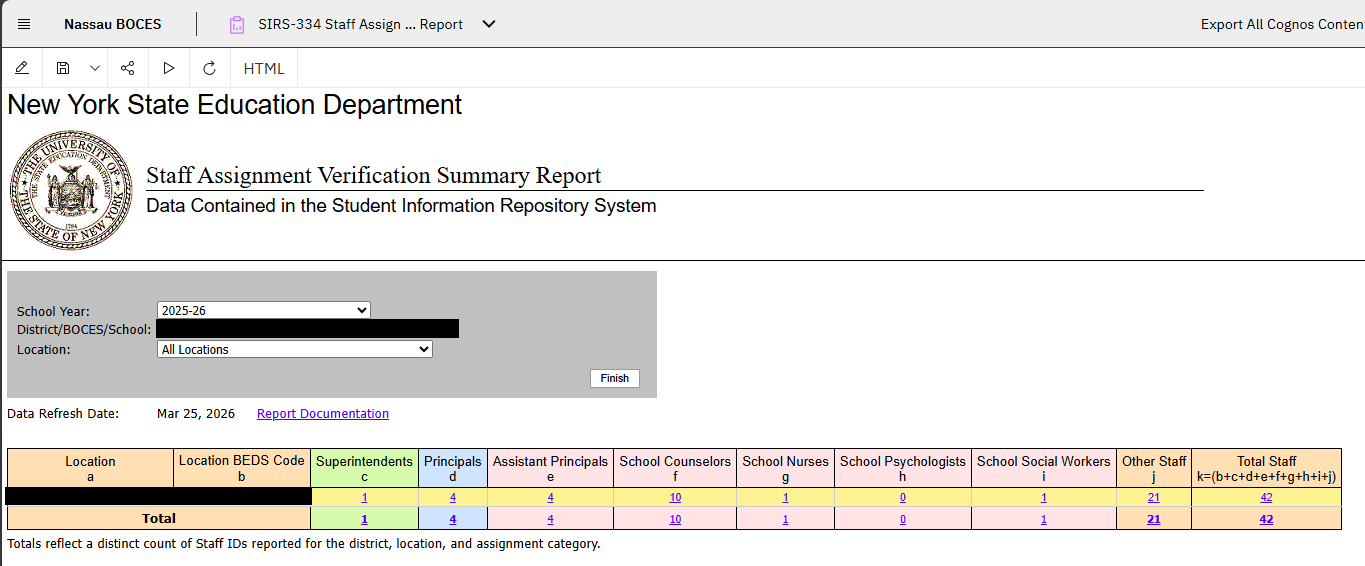Expand the report title chevron dropdown

click(489, 24)
